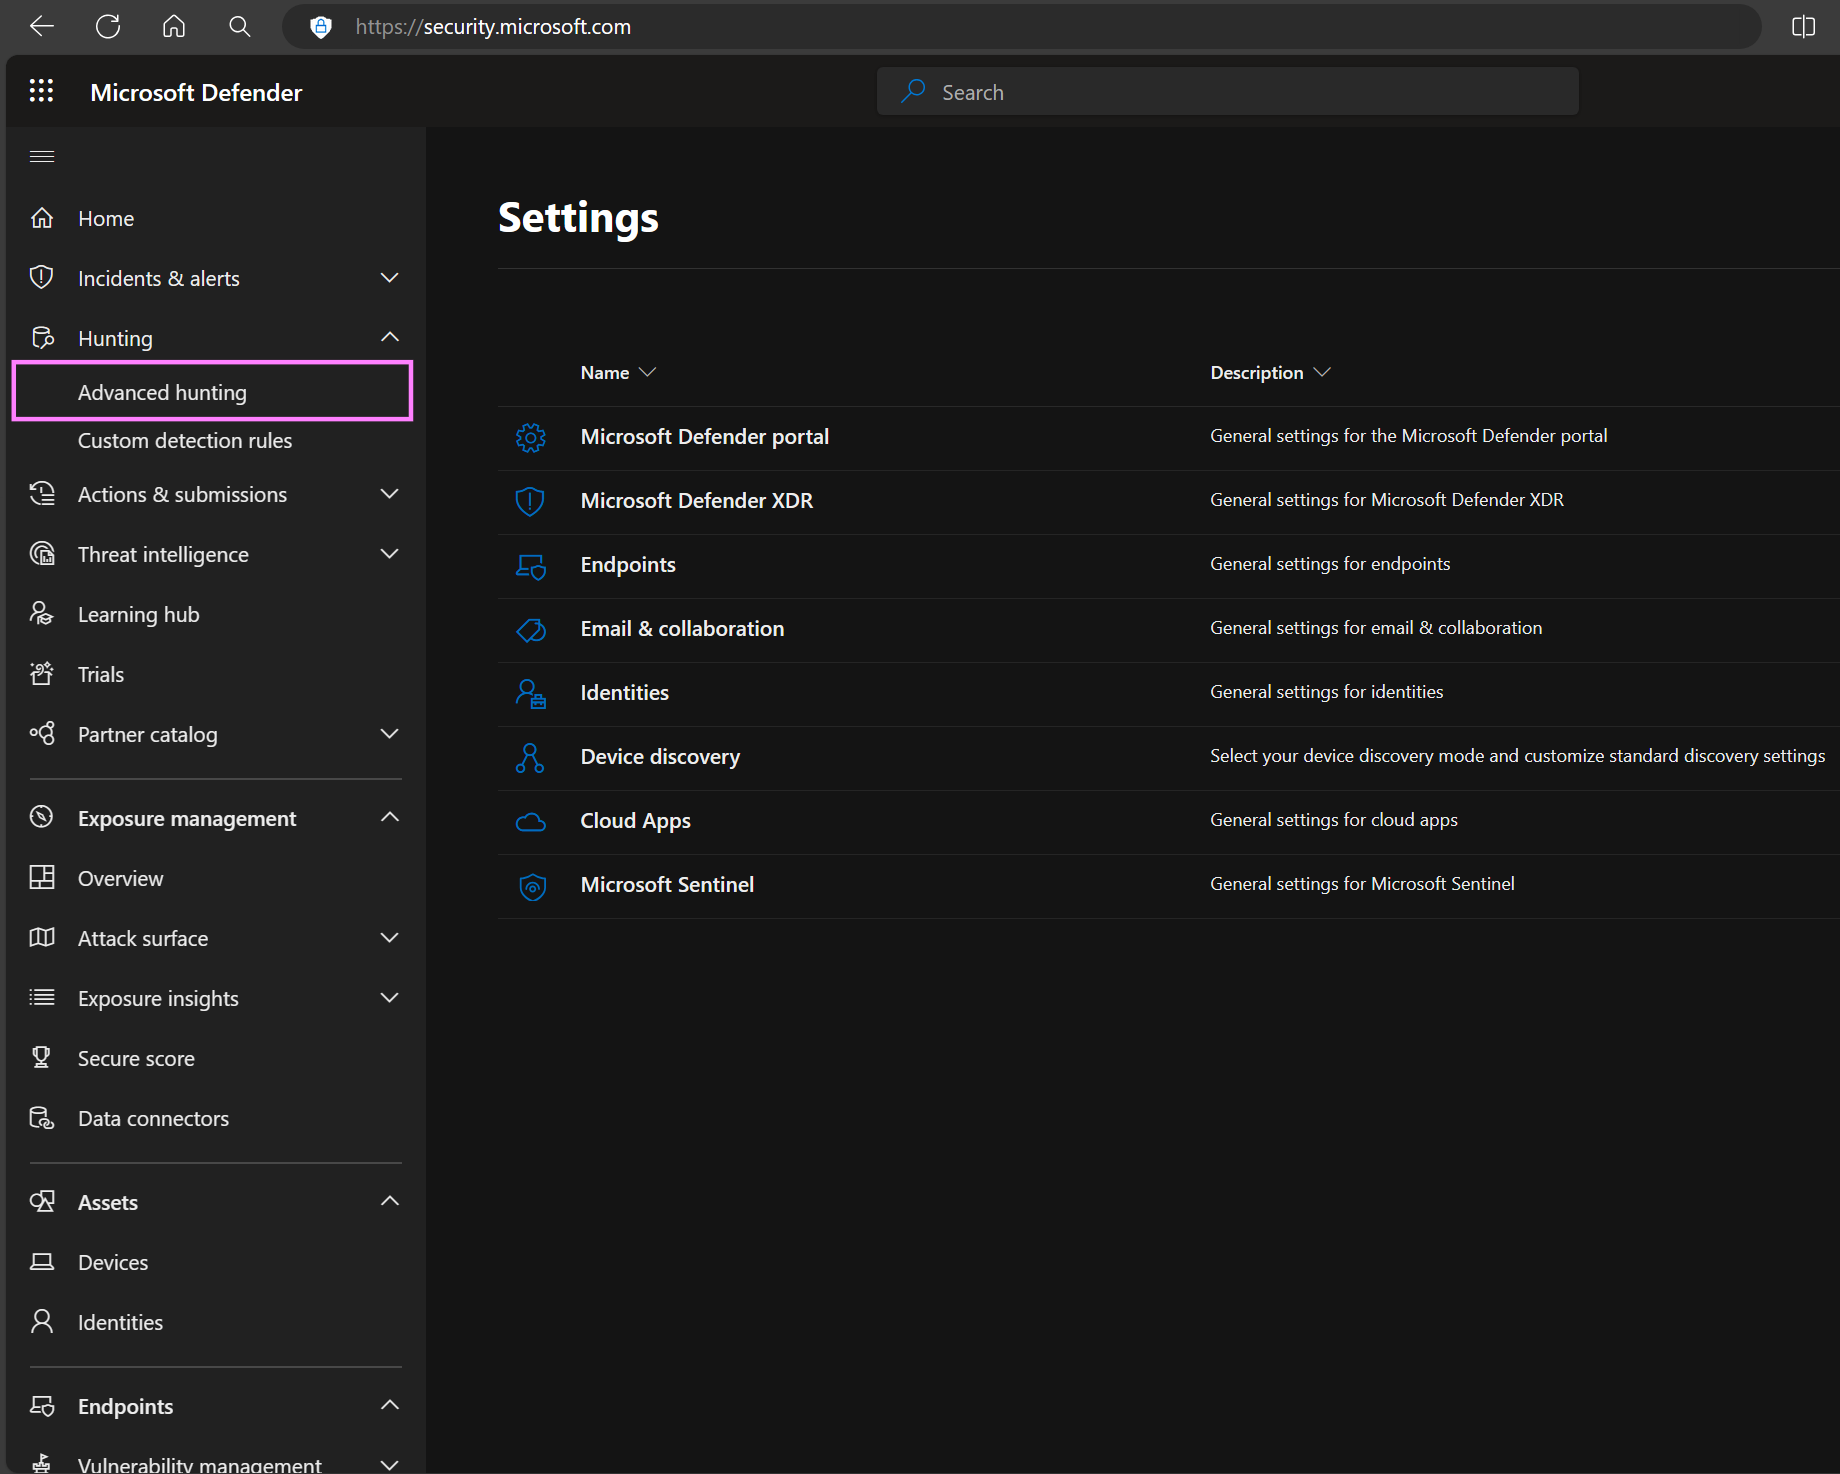The width and height of the screenshot is (1840, 1474).
Task: Click the Incidents & alerts shield icon
Action: (42, 278)
